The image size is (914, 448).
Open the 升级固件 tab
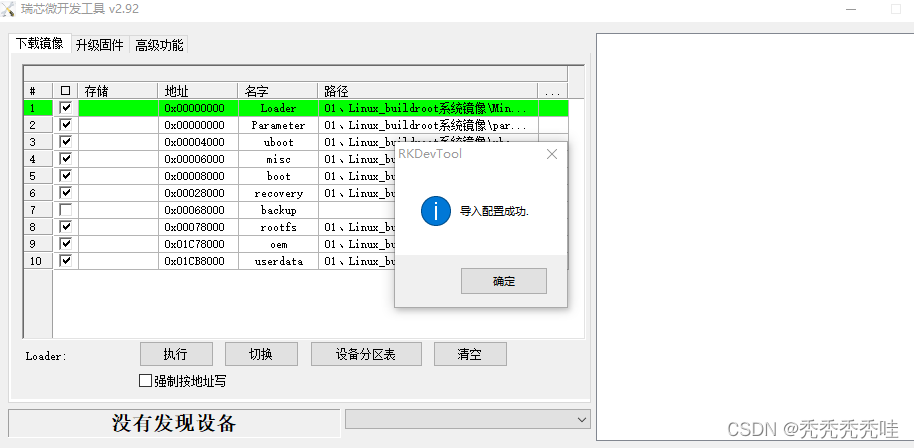(100, 45)
